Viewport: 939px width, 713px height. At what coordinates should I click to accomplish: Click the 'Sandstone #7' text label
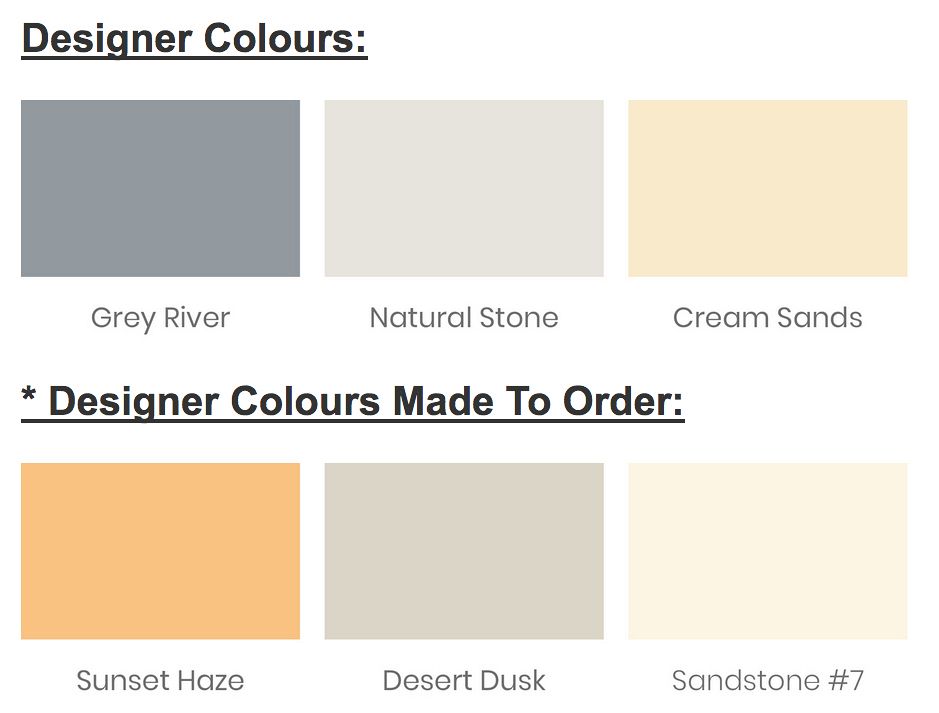pos(767,681)
